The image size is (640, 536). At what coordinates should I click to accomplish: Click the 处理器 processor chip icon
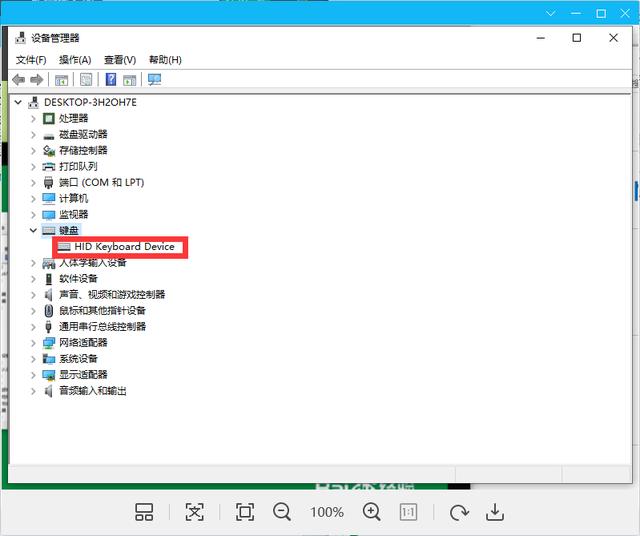49,118
